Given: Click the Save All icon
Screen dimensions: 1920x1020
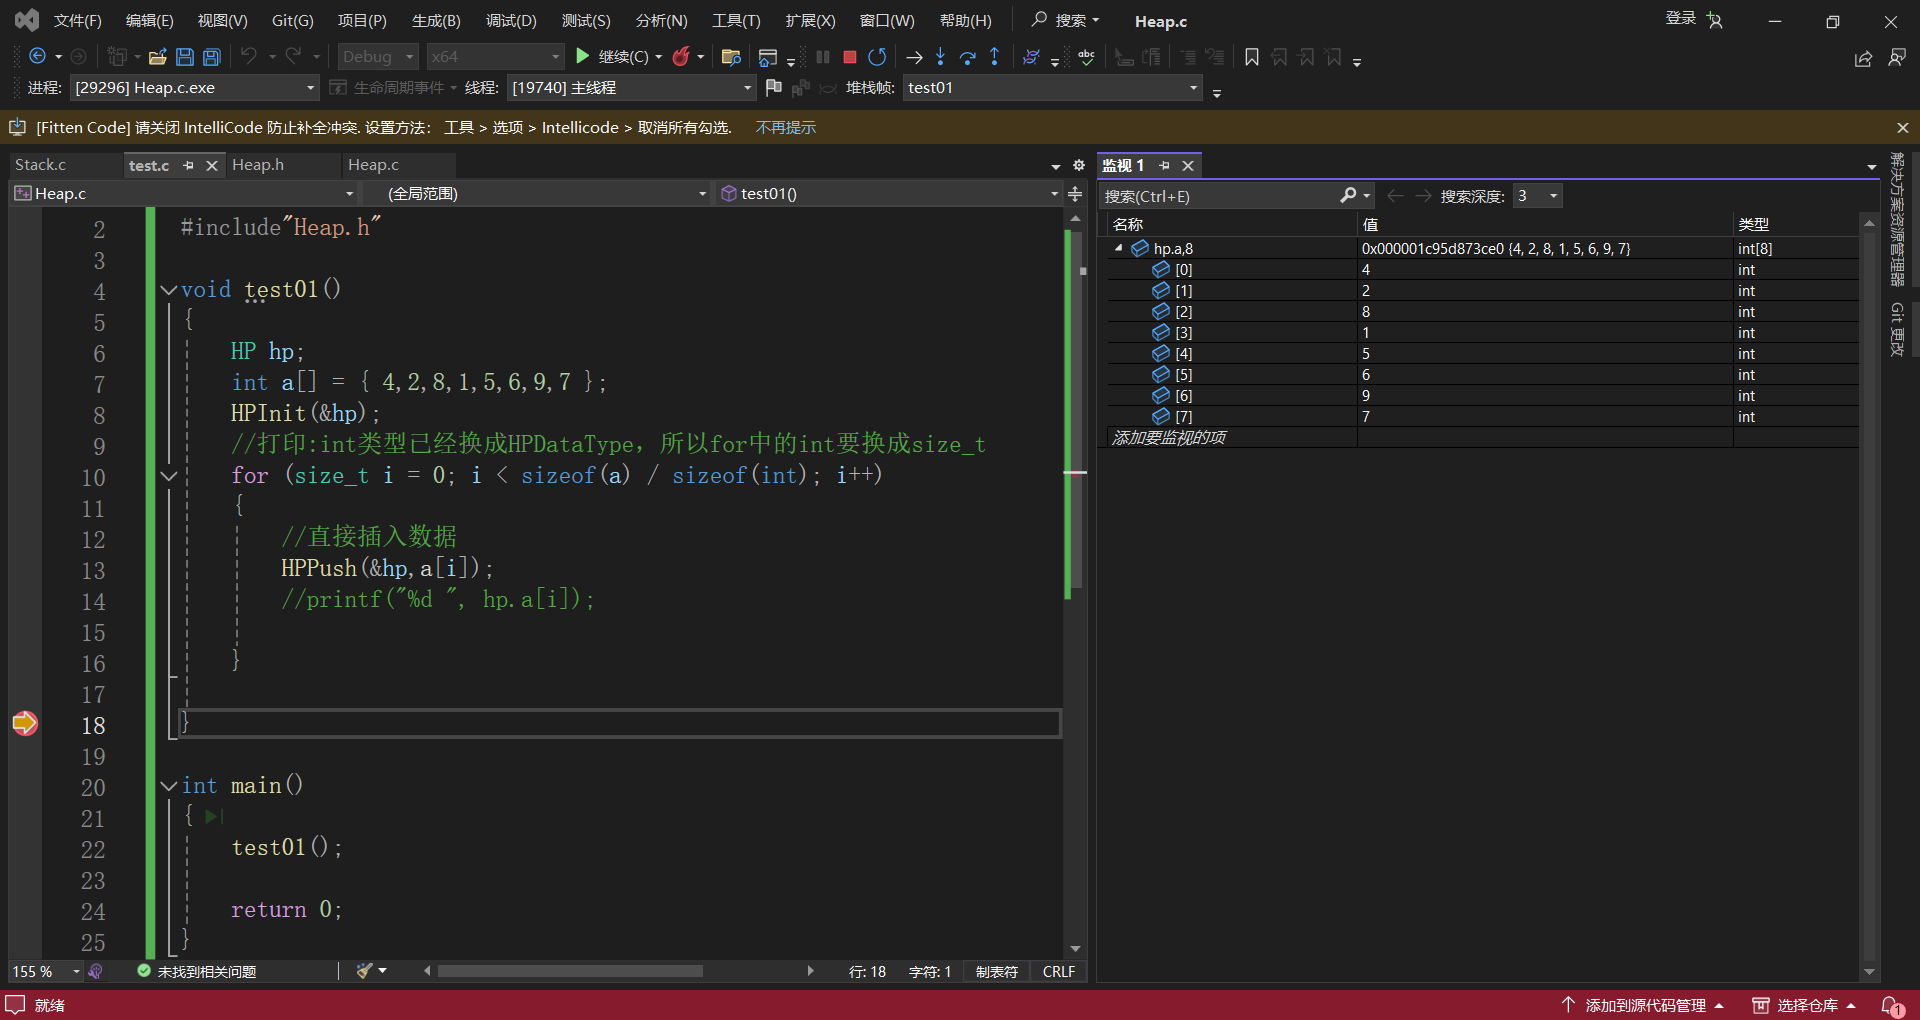Looking at the screenshot, I should coord(211,57).
